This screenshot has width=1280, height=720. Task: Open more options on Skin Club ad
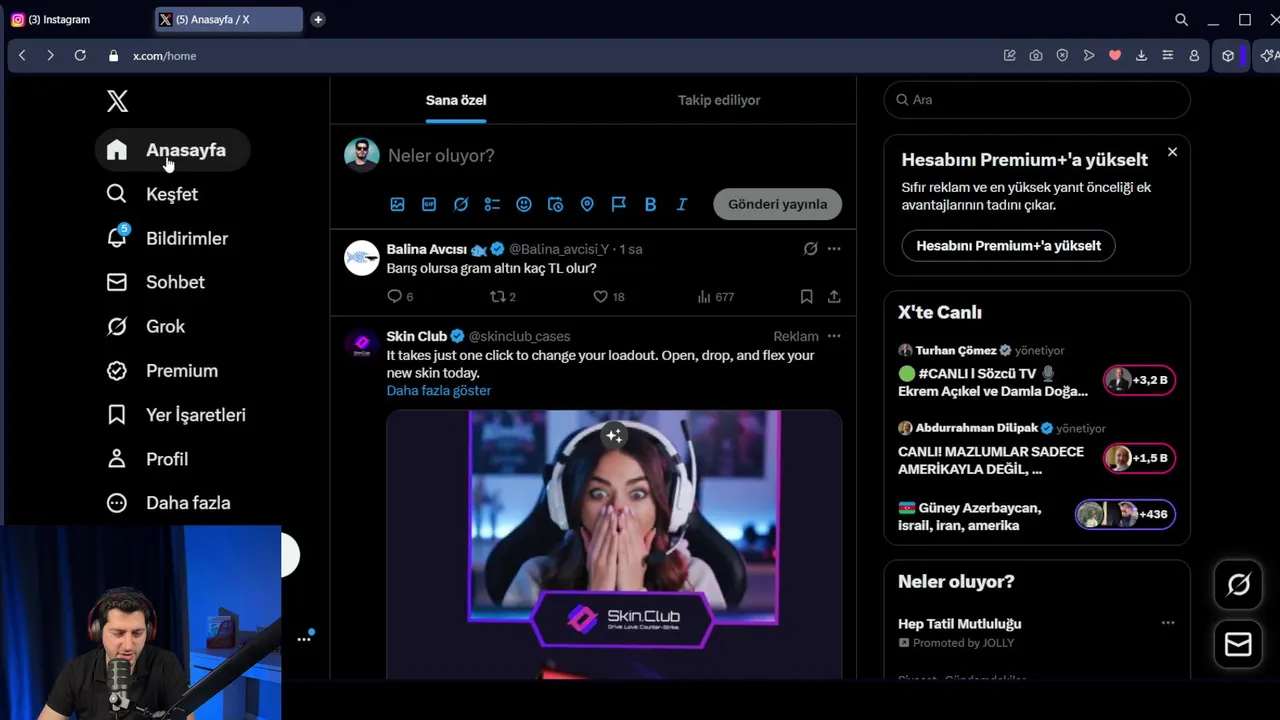[834, 336]
